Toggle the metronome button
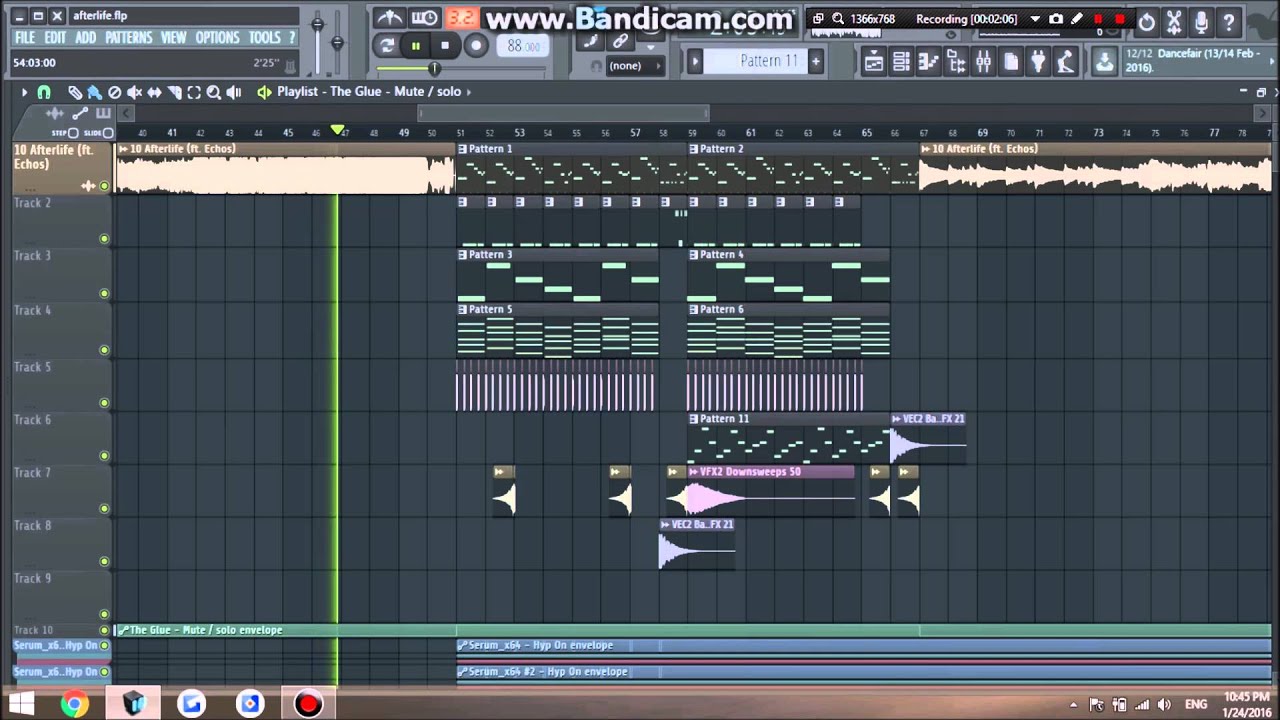 (389, 18)
